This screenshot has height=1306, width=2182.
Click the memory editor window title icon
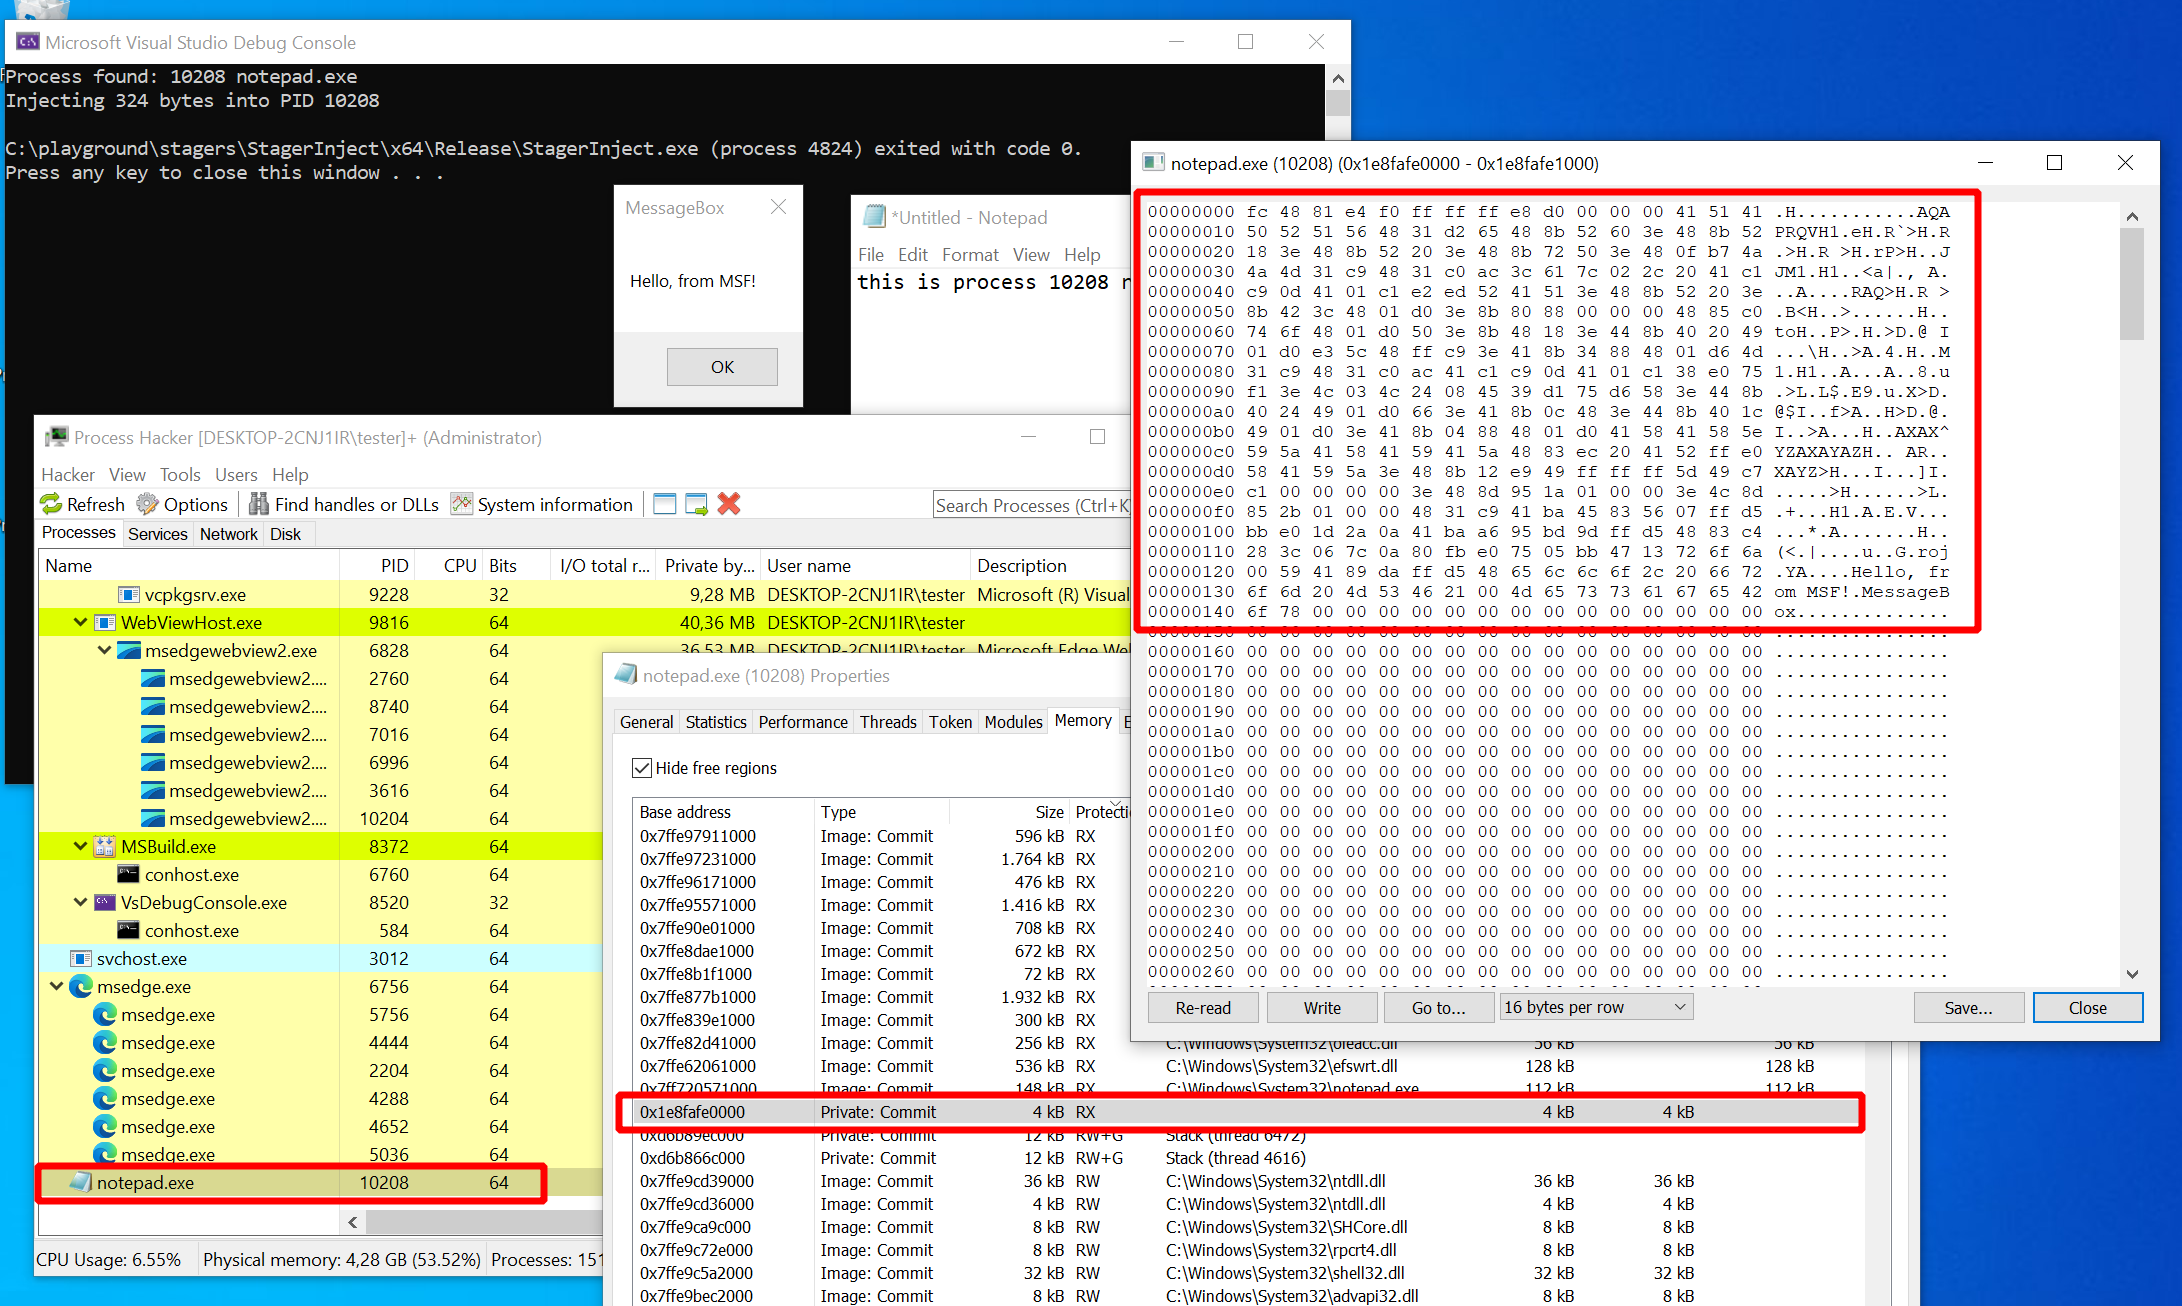pos(1153,162)
